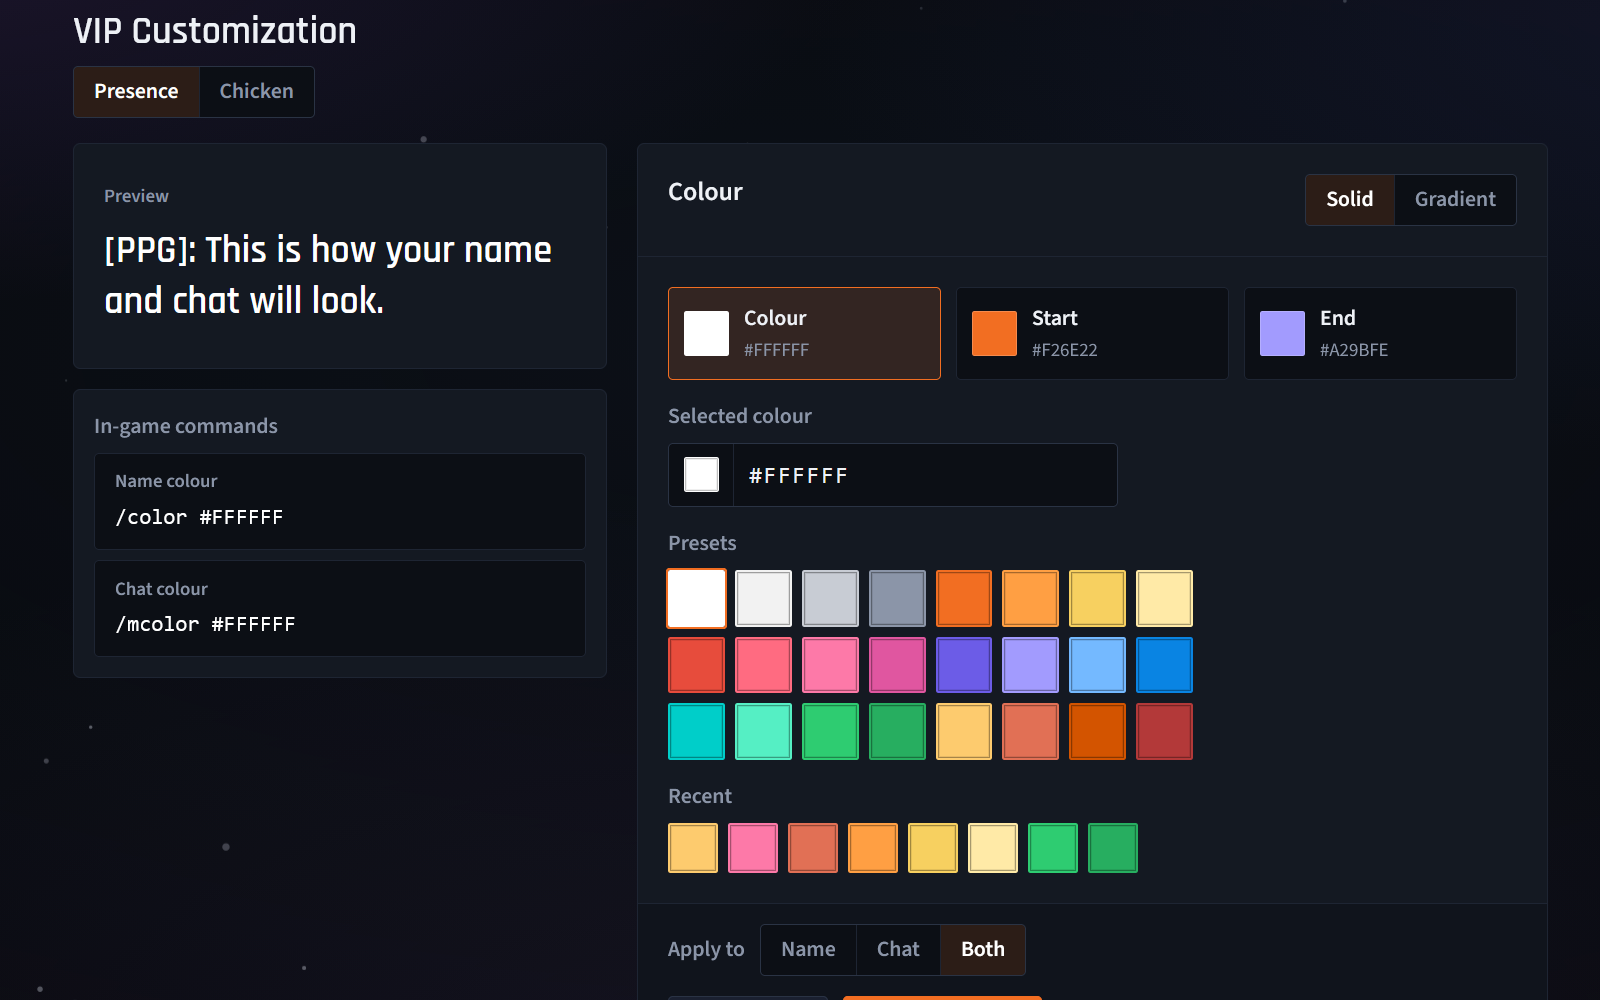Pick the red preset at start of second row
1600x1000 pixels.
coord(697,665)
